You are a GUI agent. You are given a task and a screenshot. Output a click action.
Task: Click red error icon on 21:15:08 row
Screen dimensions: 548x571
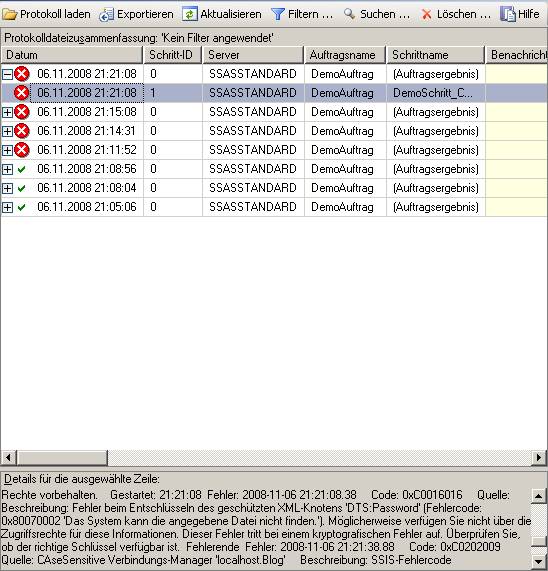point(22,112)
